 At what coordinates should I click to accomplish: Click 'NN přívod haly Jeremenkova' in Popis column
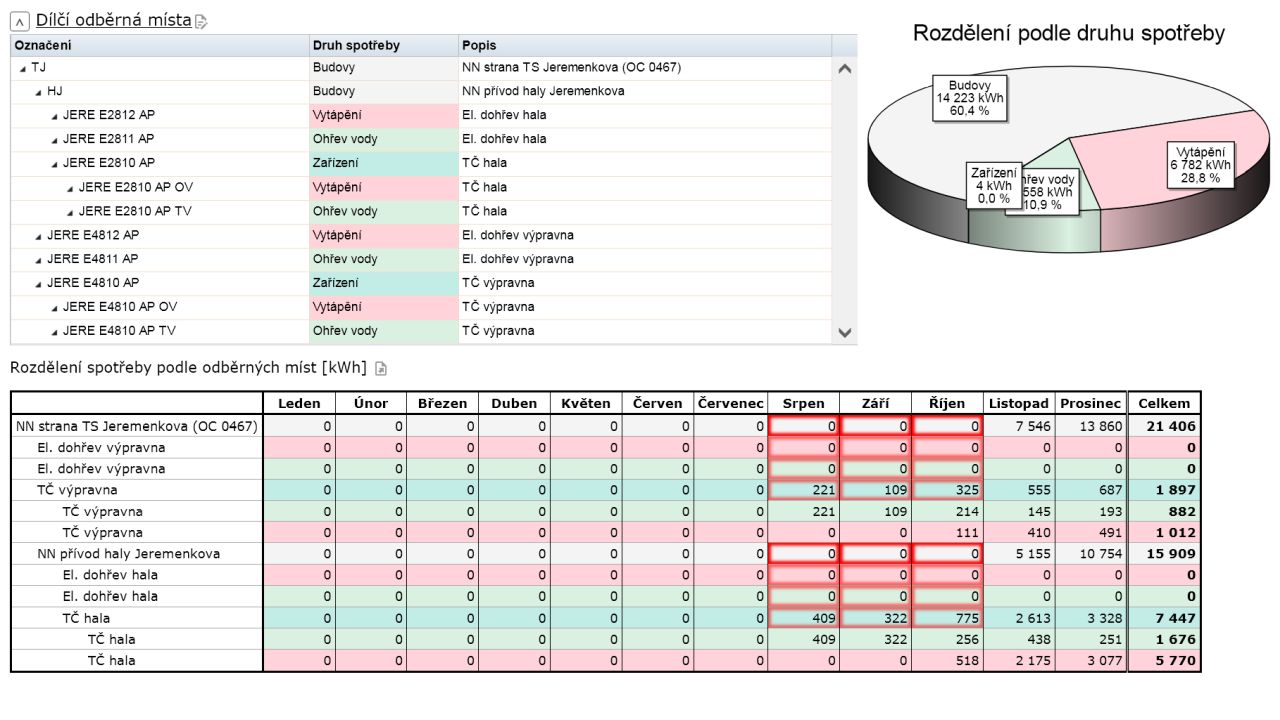click(543, 91)
